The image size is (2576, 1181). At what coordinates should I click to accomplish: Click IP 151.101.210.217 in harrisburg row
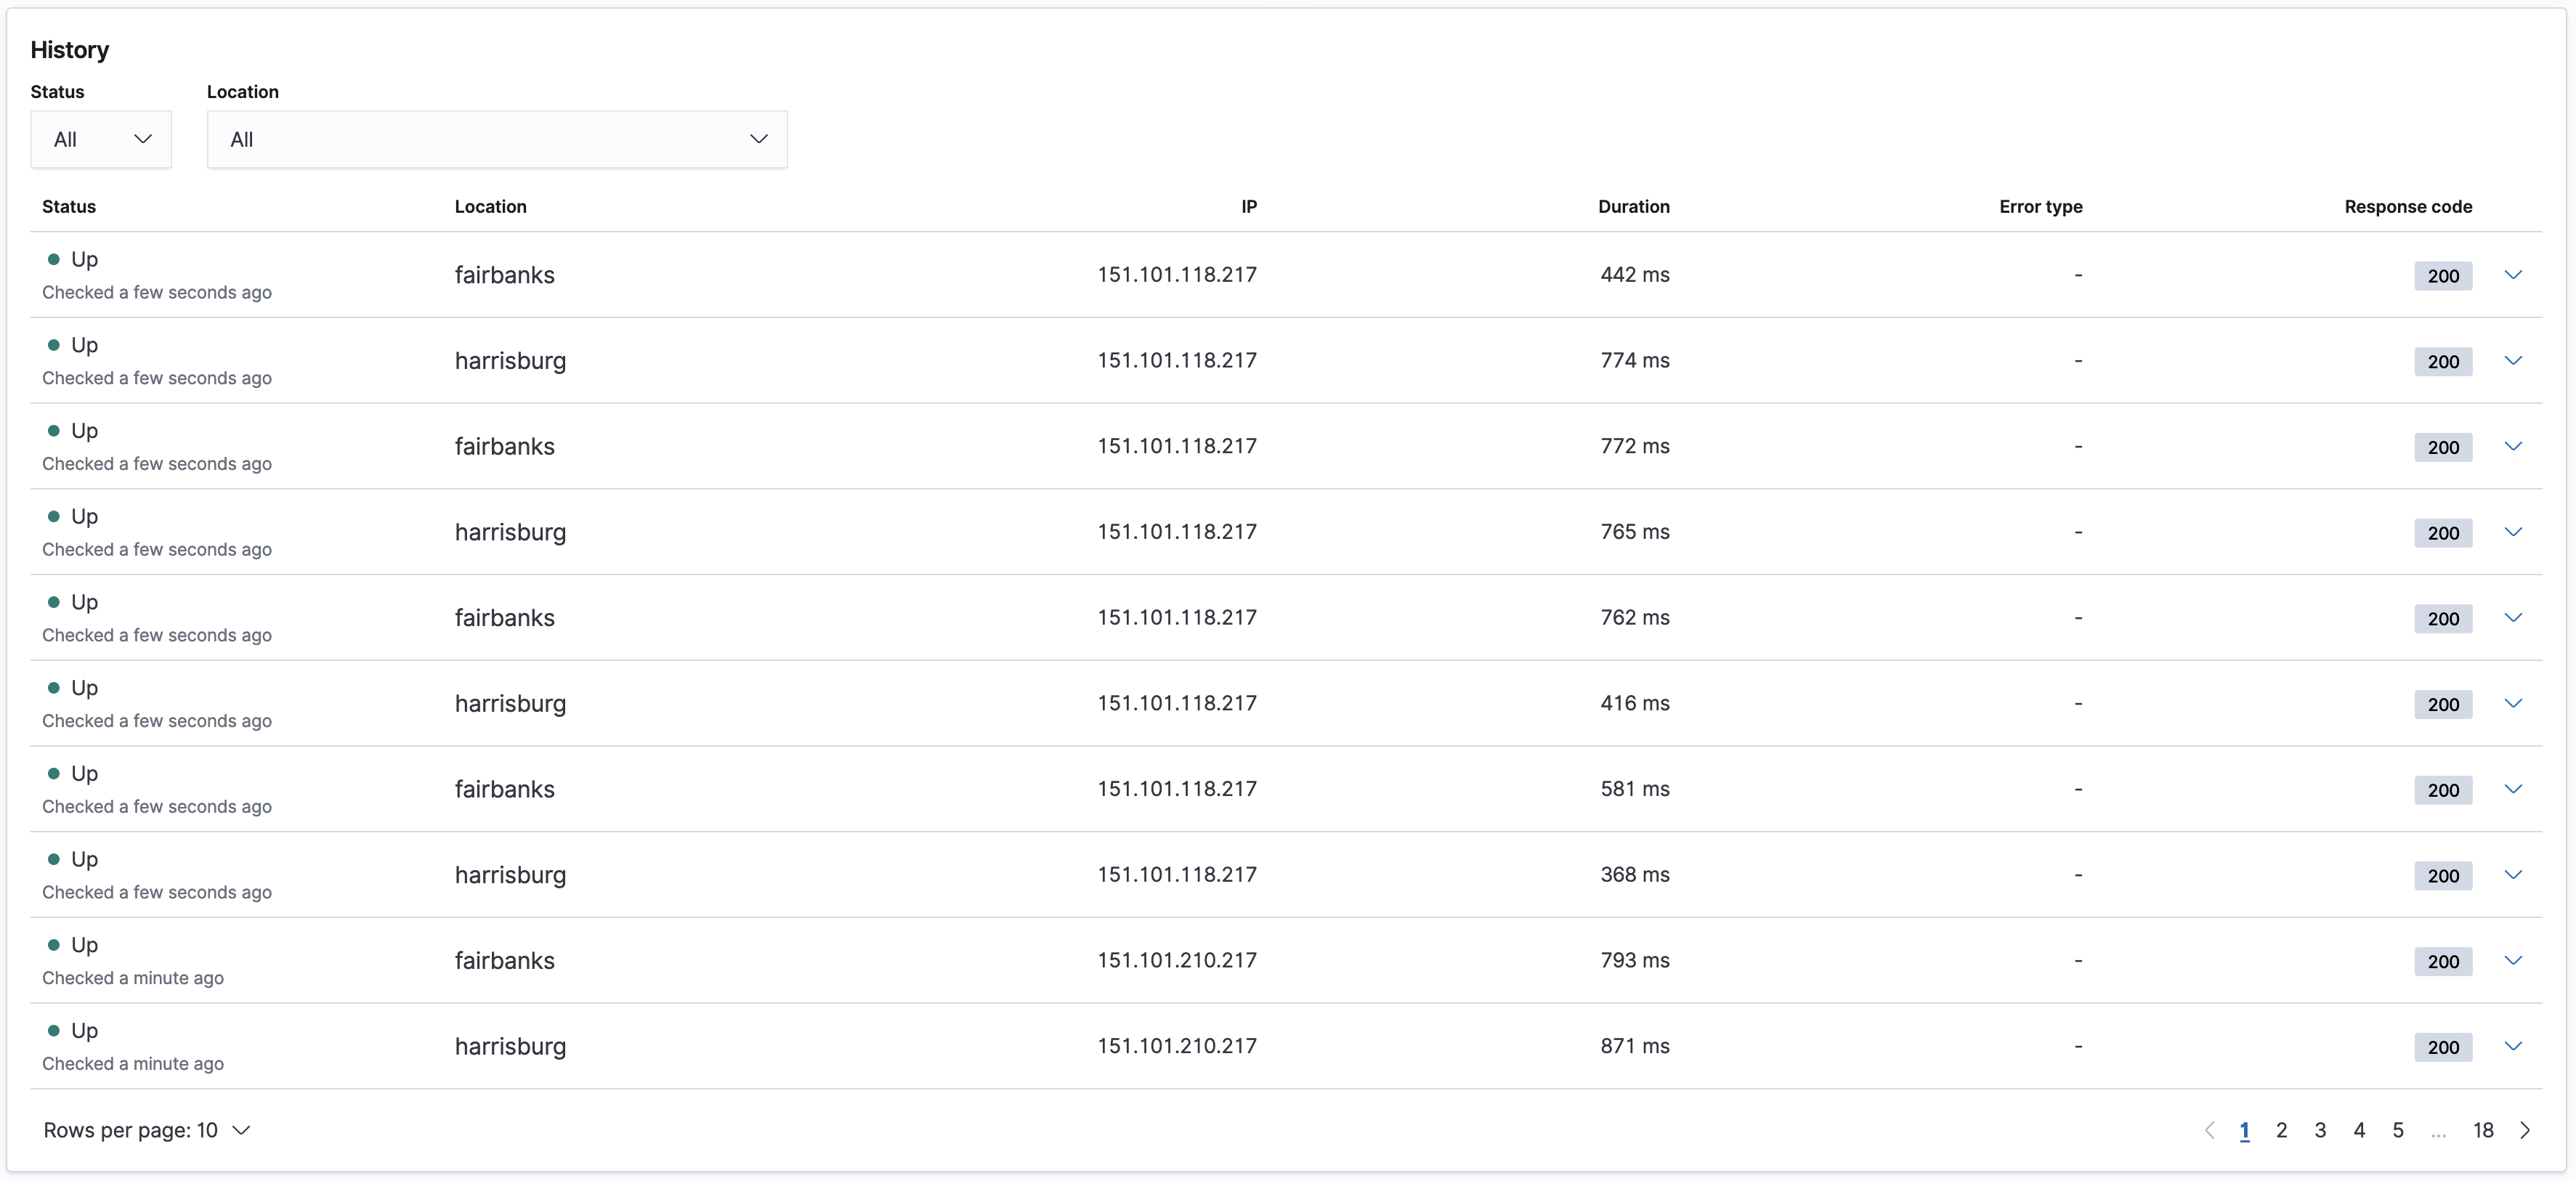1176,1046
